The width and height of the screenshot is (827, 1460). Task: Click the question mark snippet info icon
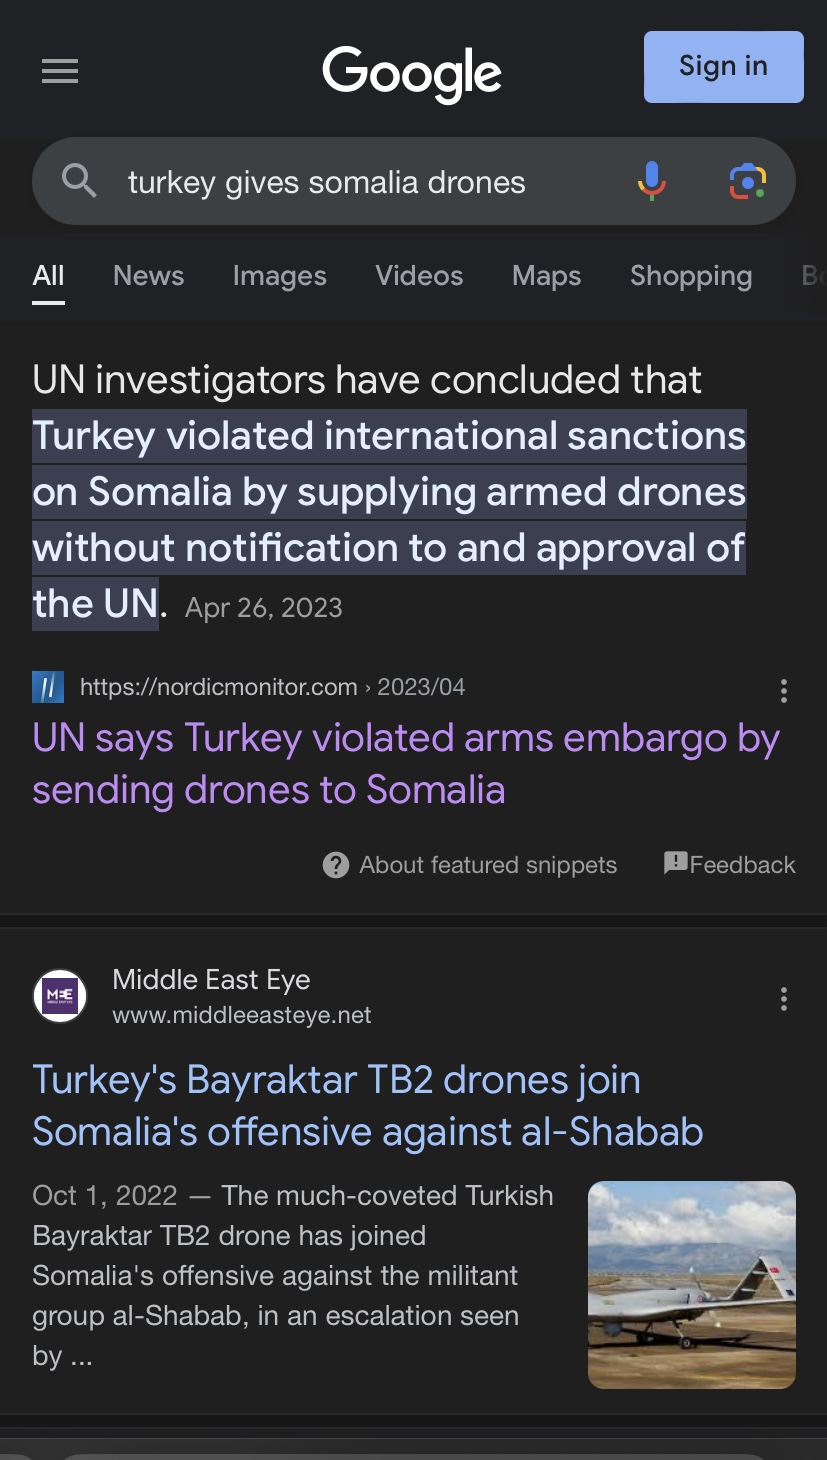pyautogui.click(x=336, y=865)
